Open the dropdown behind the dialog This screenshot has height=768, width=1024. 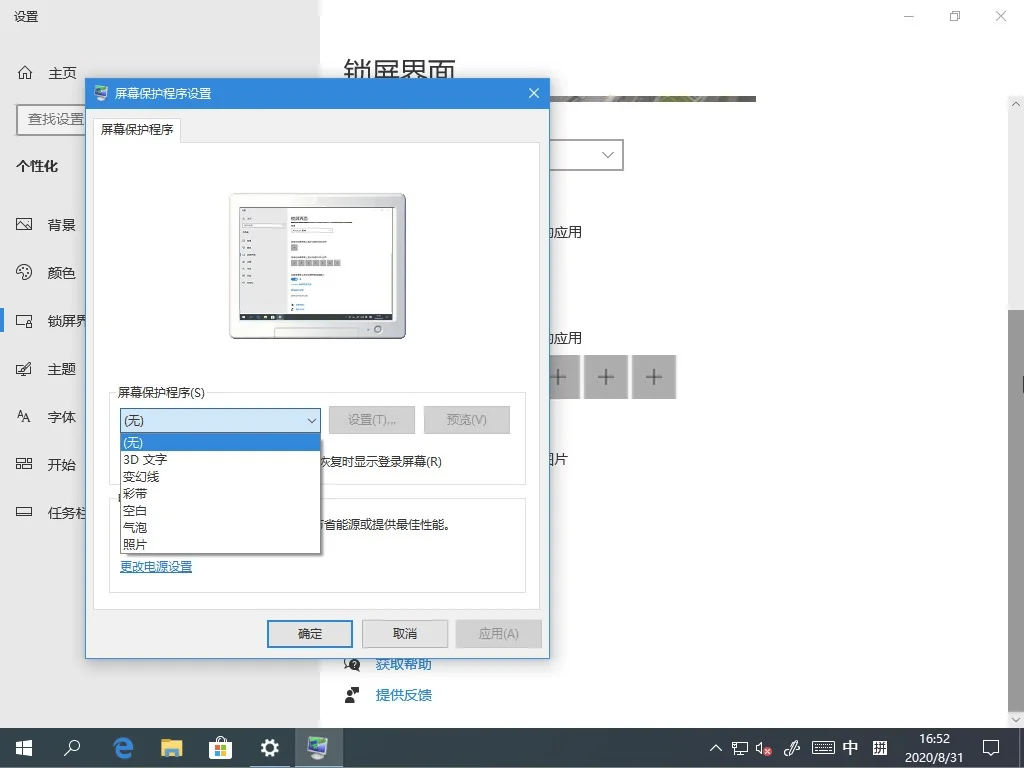coord(607,155)
